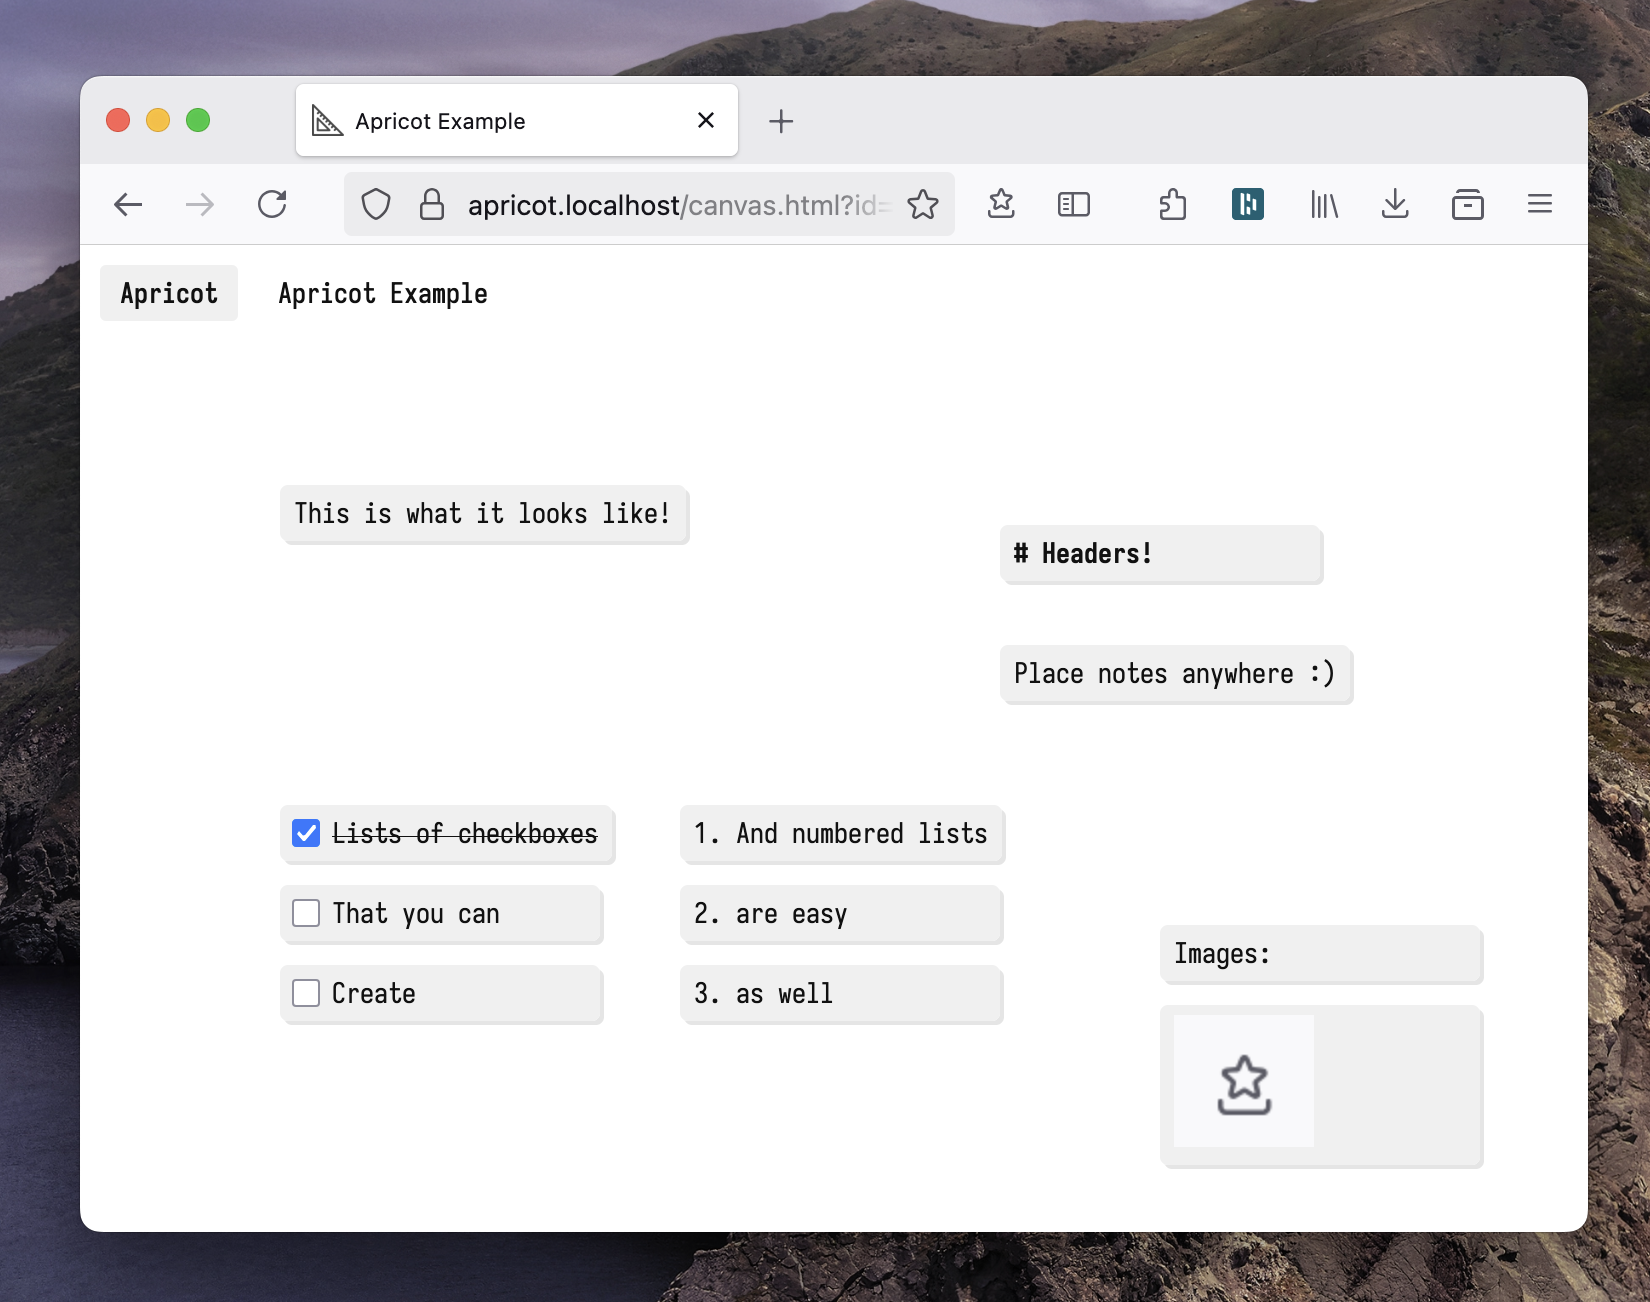Open the extensions puzzle icon
The width and height of the screenshot is (1650, 1302).
[x=1172, y=205]
